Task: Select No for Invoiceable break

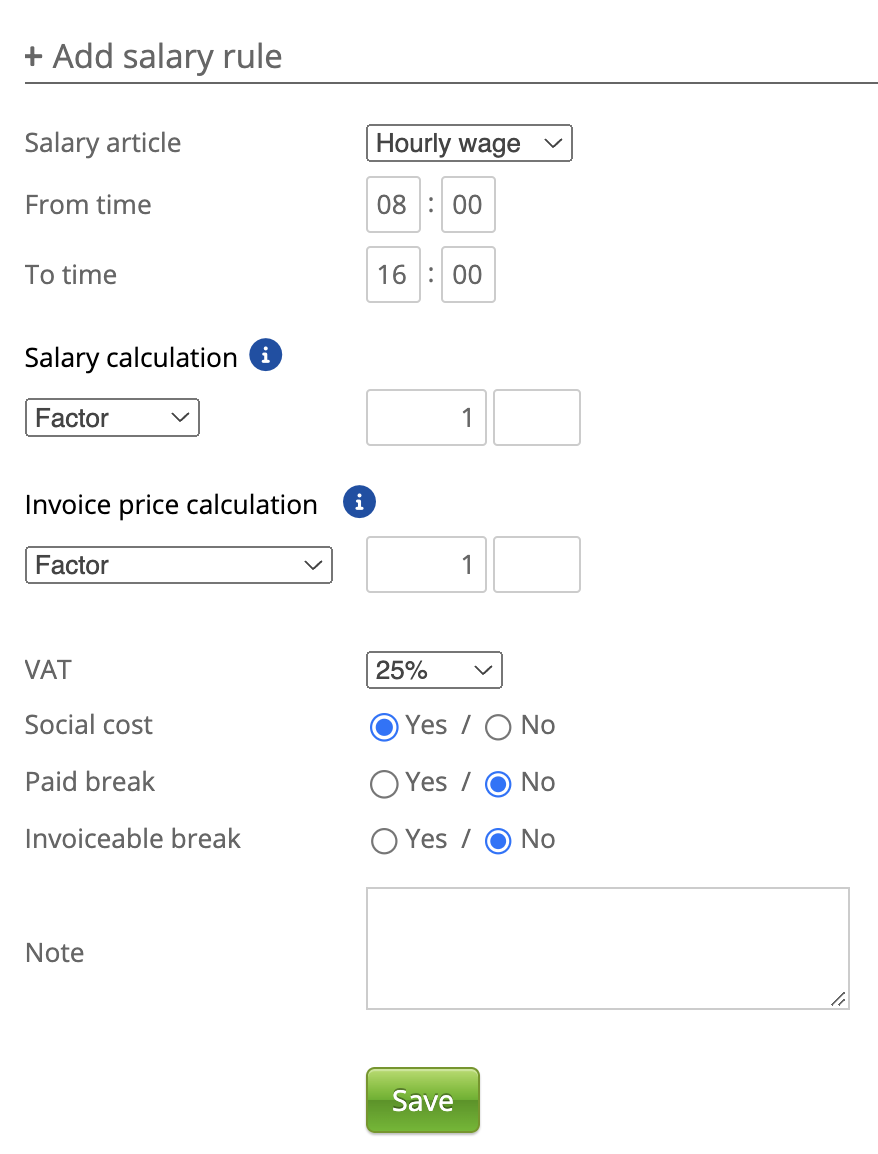Action: coord(498,841)
